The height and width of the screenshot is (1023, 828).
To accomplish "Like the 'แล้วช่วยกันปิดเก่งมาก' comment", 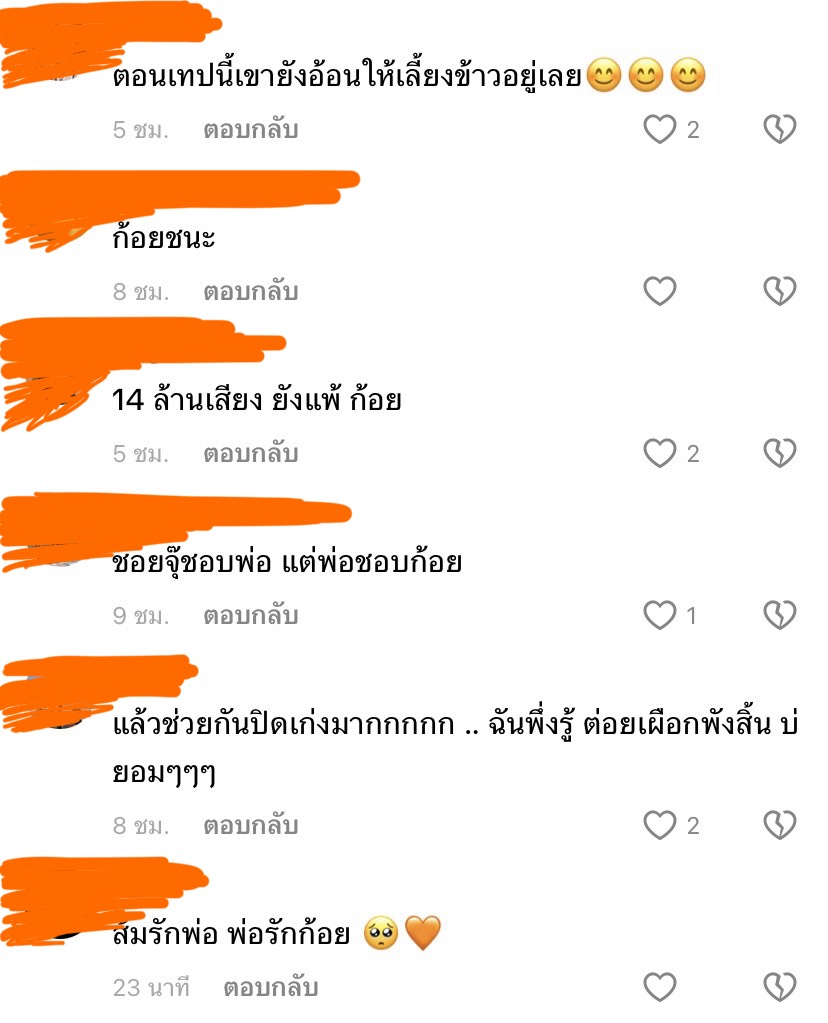I will [660, 825].
